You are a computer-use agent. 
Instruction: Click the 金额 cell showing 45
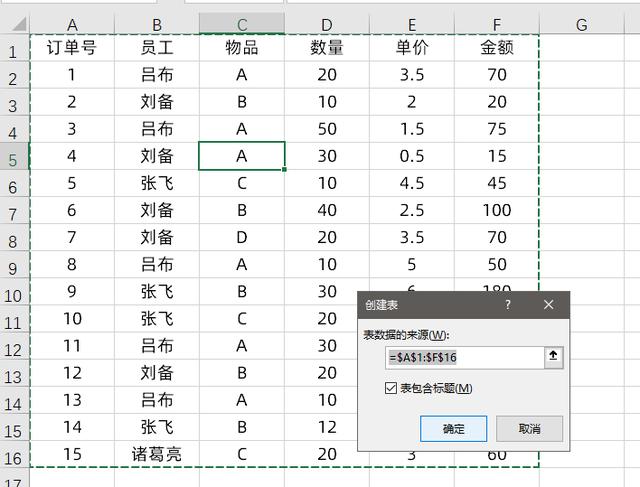click(x=496, y=183)
